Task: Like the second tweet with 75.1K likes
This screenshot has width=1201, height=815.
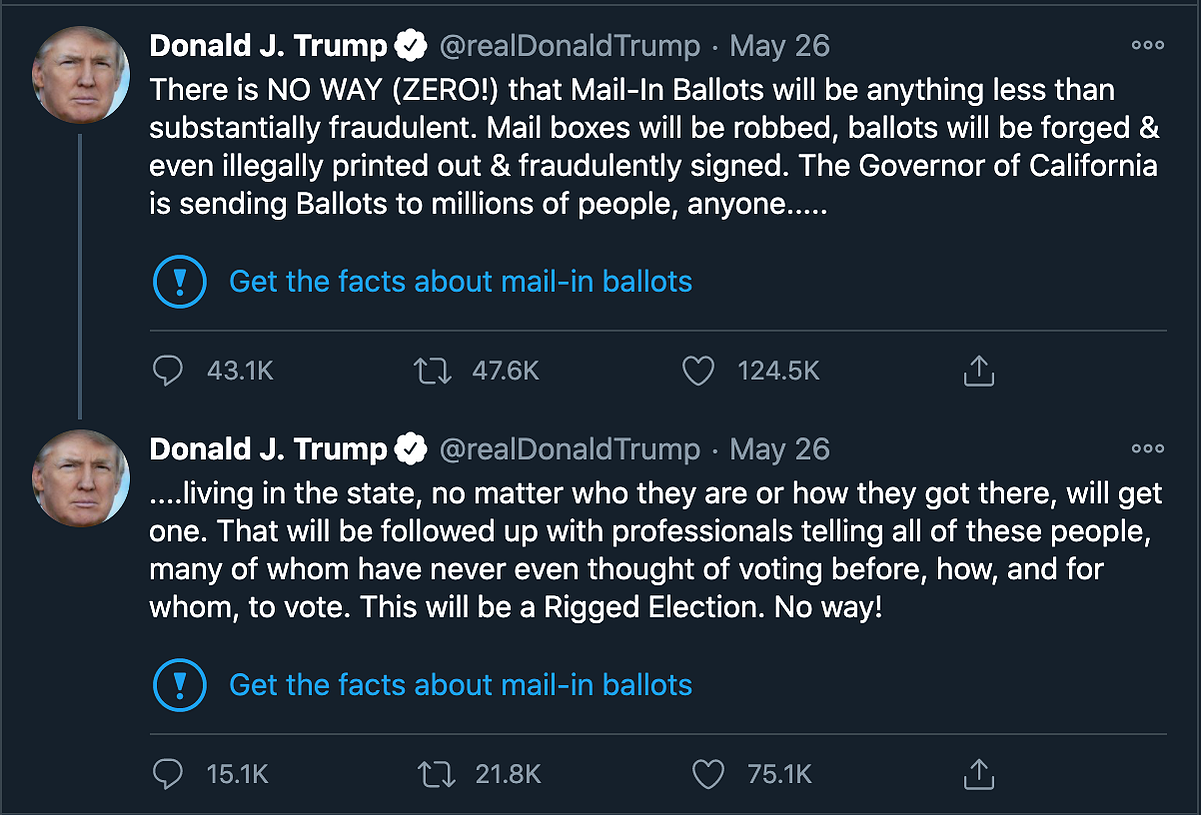Action: point(708,774)
